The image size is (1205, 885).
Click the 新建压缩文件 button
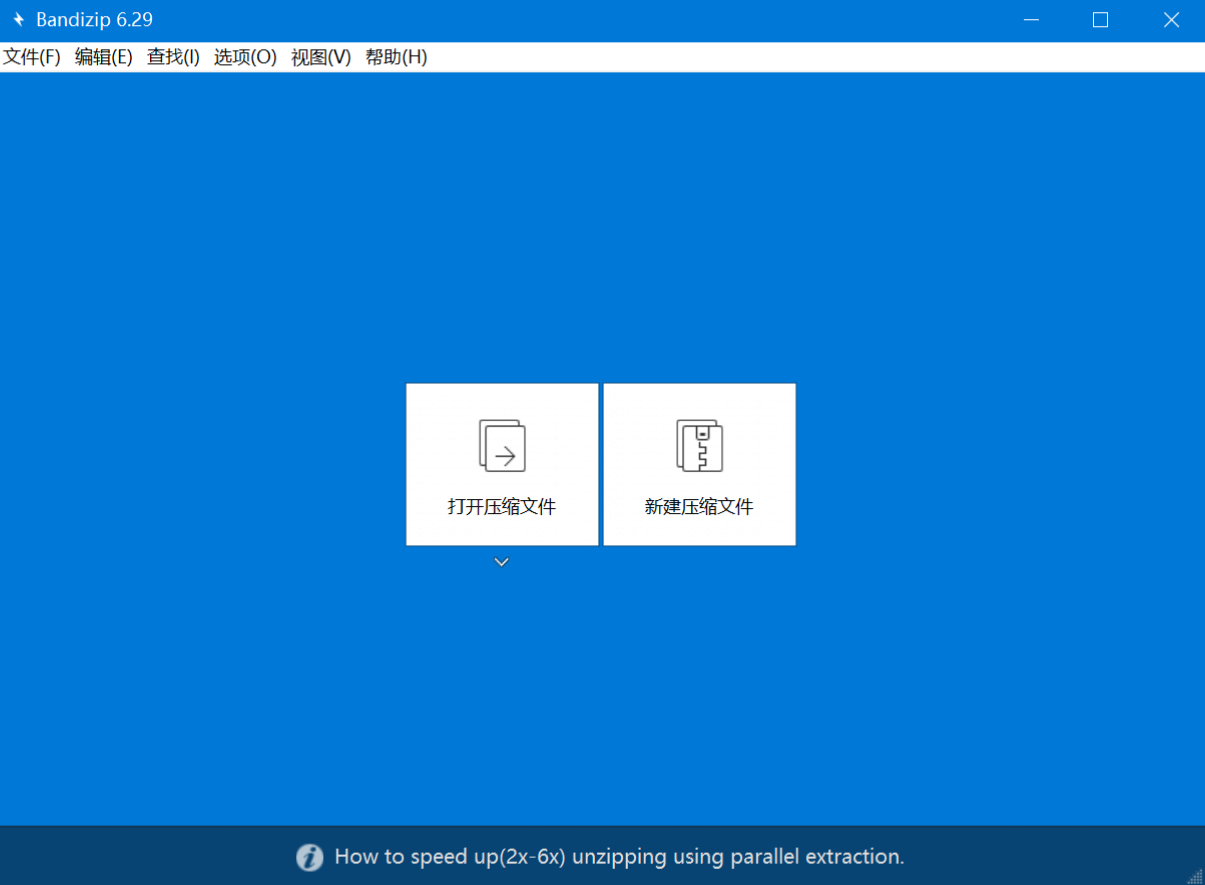[x=699, y=464]
